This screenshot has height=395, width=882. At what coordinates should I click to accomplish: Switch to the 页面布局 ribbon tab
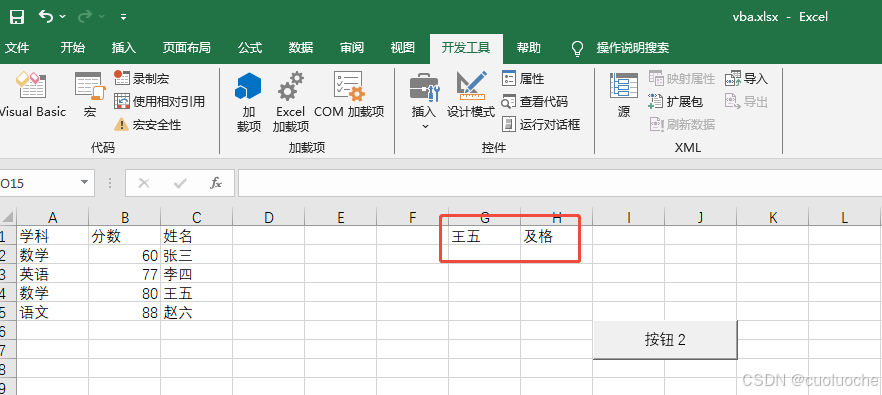click(x=186, y=48)
